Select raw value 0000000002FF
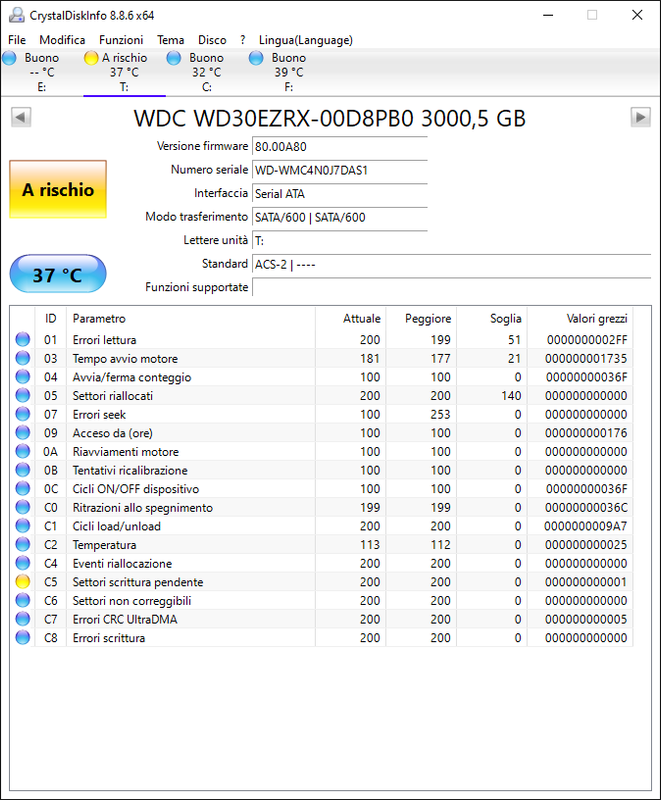This screenshot has height=800, width=661. pyautogui.click(x=587, y=340)
